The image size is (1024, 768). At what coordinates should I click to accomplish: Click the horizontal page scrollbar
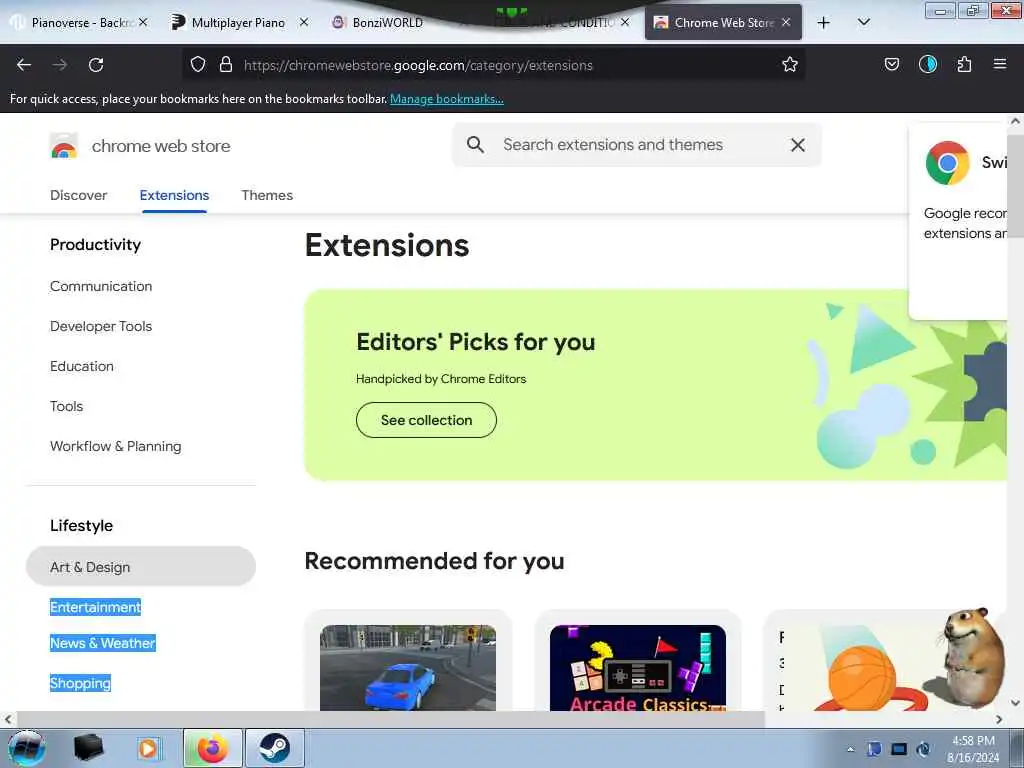(389, 719)
